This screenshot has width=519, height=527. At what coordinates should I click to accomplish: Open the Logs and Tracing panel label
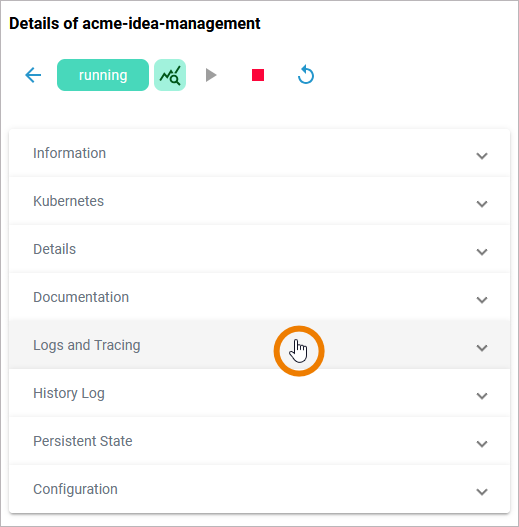click(x=87, y=346)
